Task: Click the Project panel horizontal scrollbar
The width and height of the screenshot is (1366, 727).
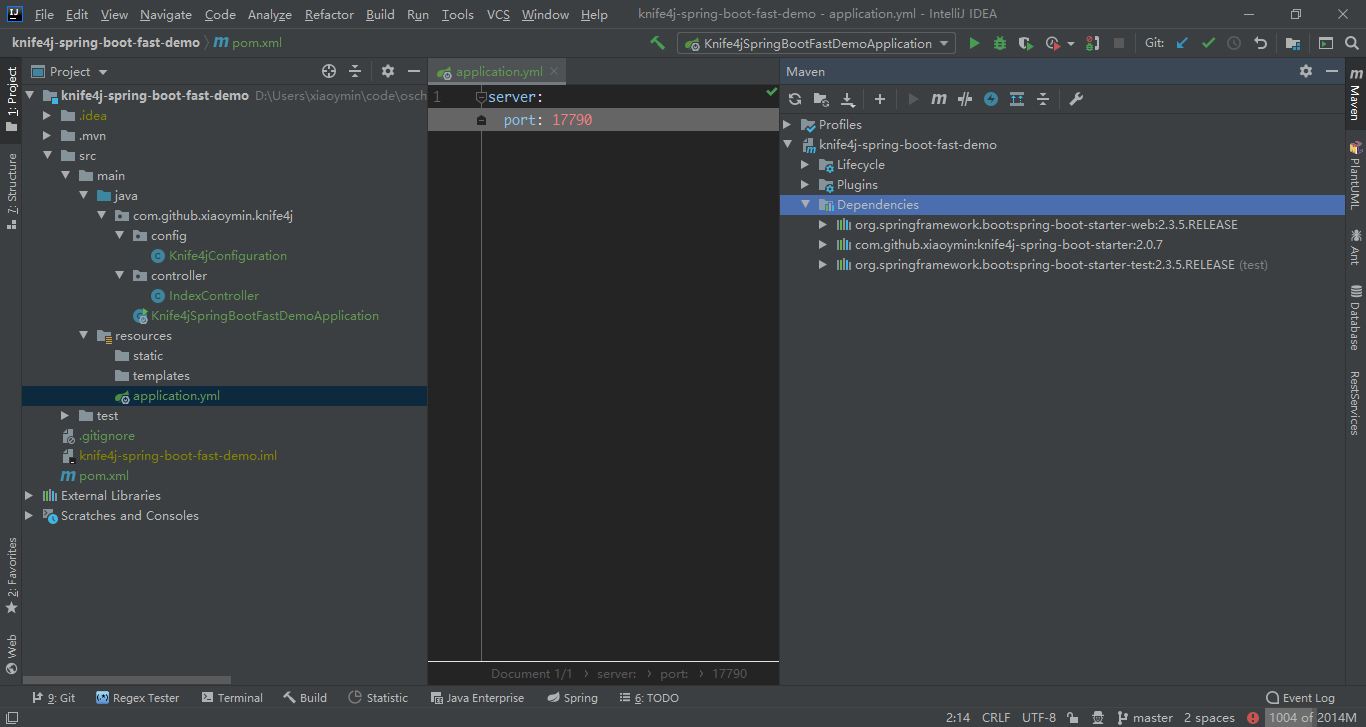Action: pyautogui.click(x=126, y=680)
